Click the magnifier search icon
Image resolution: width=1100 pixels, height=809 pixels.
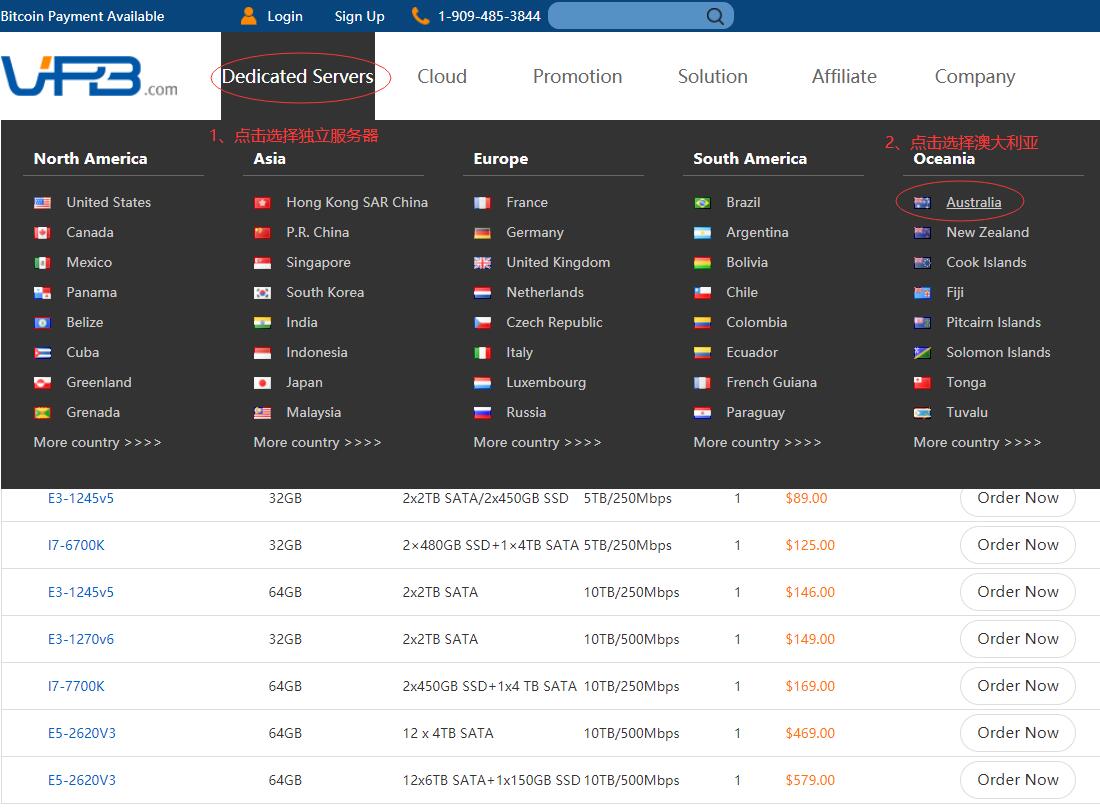(715, 16)
